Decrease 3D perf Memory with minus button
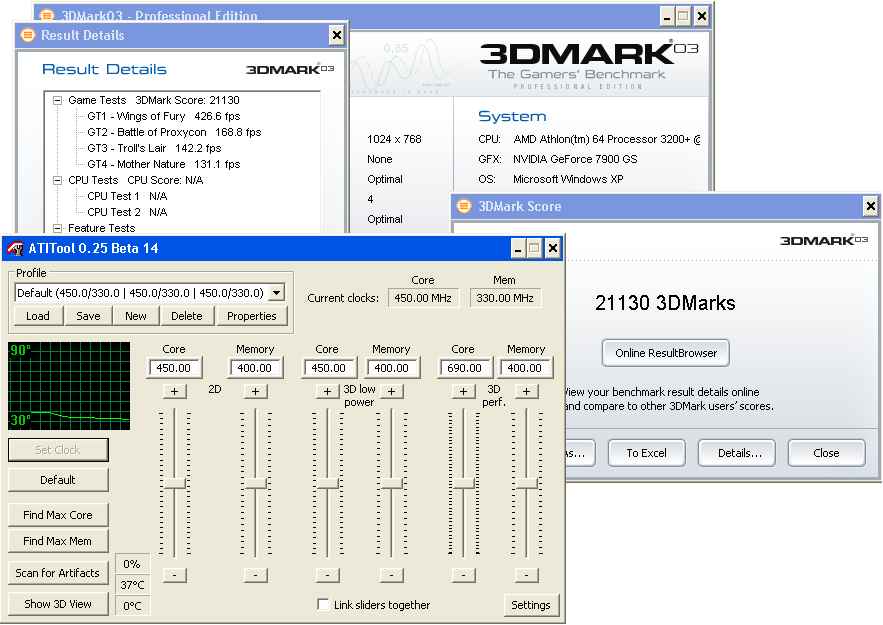This screenshot has width=883, height=625. (527, 575)
